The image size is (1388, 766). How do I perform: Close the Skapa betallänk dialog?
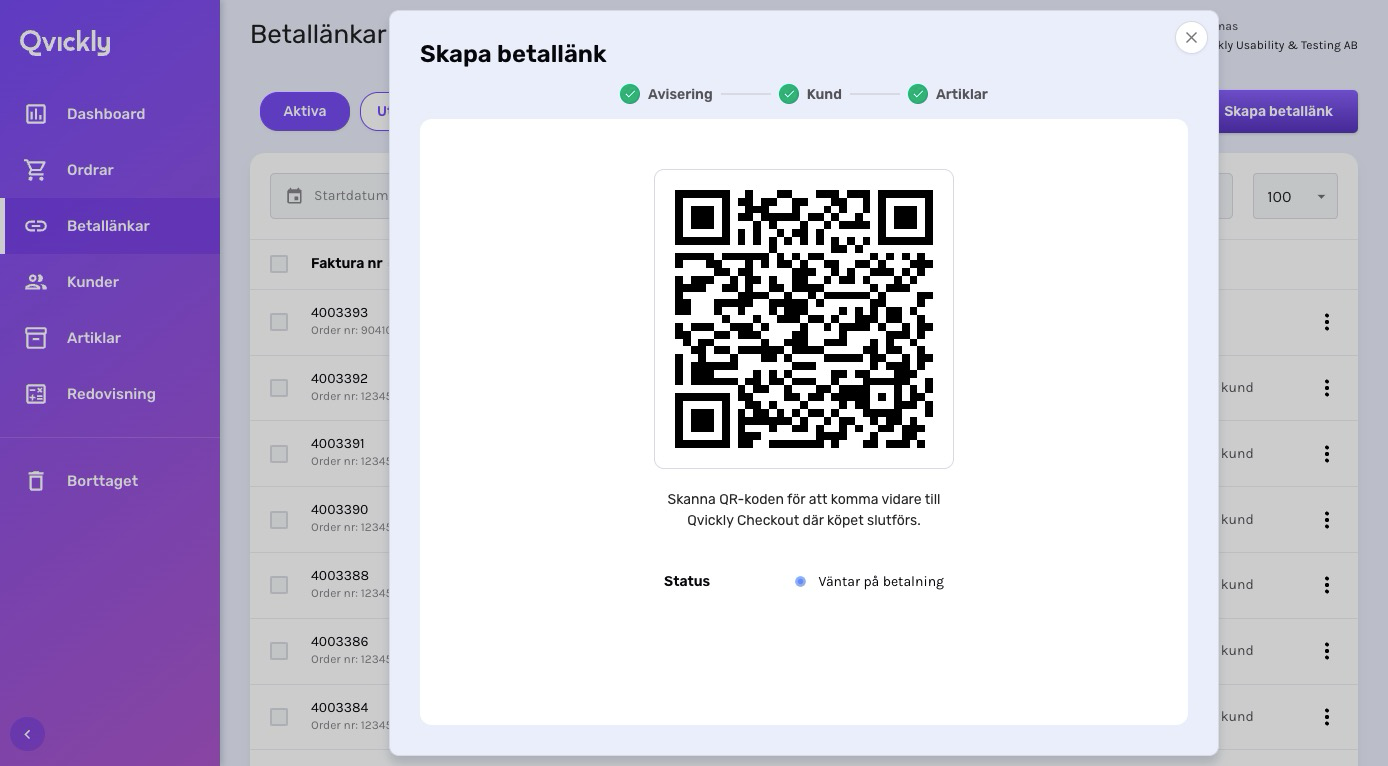point(1191,38)
